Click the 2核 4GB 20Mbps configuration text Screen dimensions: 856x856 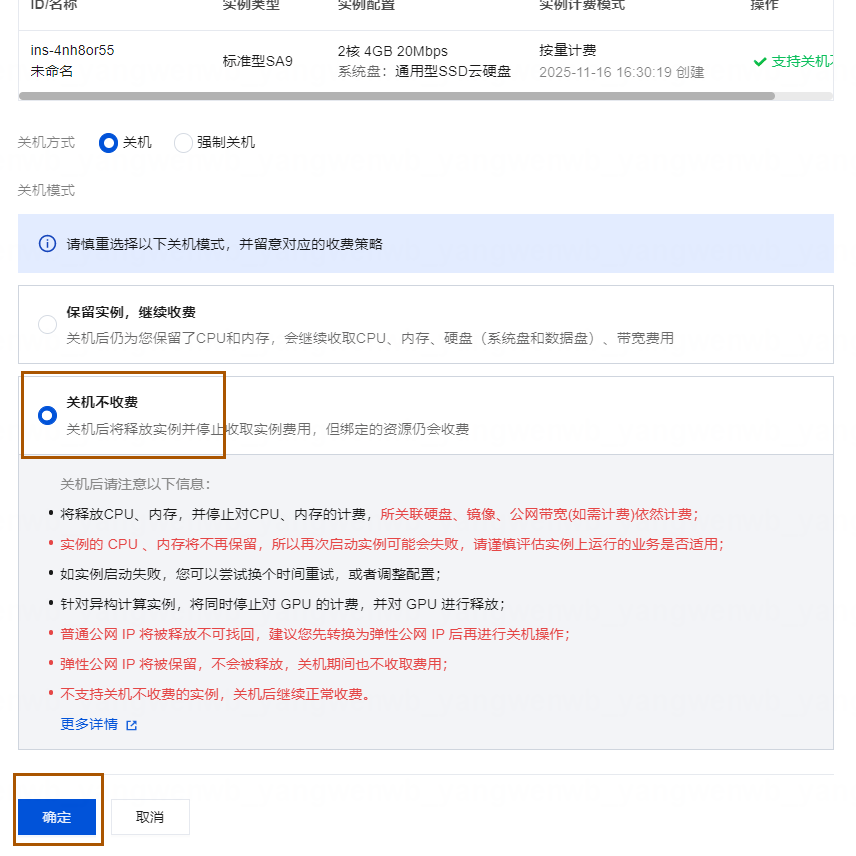click(x=393, y=51)
